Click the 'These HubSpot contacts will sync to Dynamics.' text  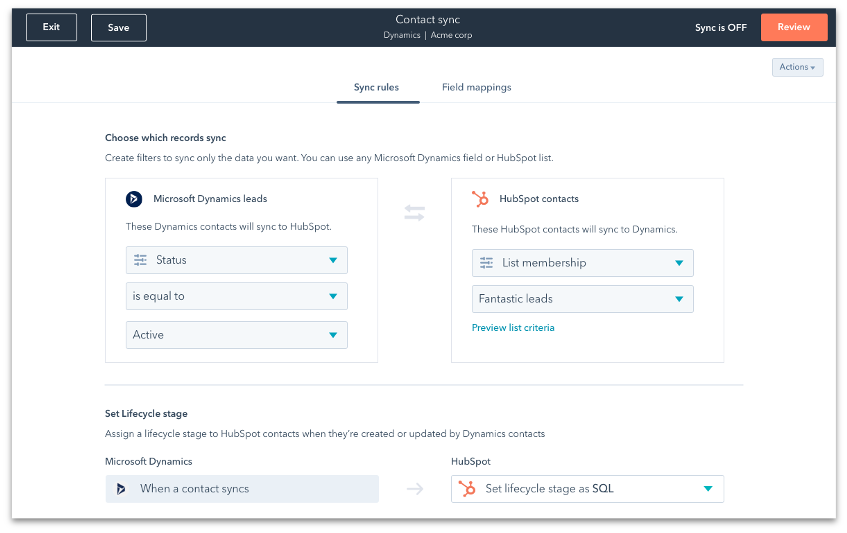coord(574,230)
